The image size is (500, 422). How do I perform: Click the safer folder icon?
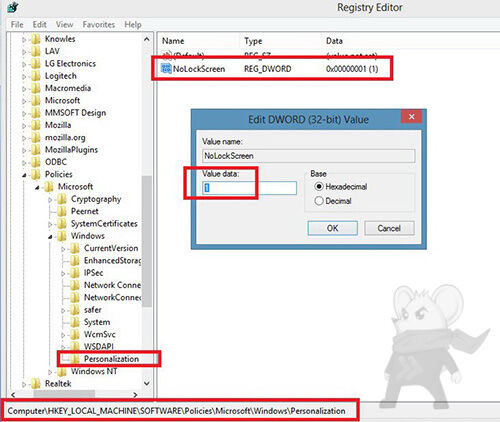point(75,310)
